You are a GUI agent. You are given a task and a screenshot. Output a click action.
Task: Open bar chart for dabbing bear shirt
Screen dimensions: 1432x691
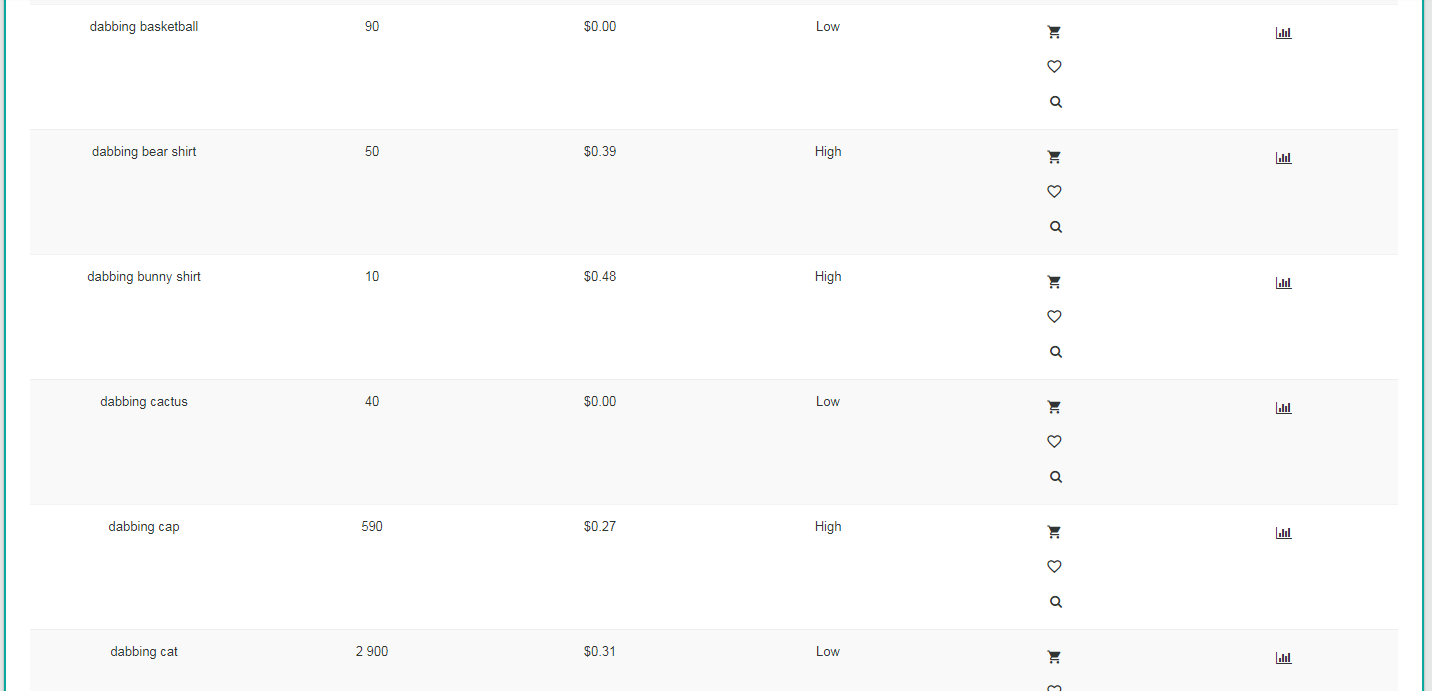point(1284,158)
